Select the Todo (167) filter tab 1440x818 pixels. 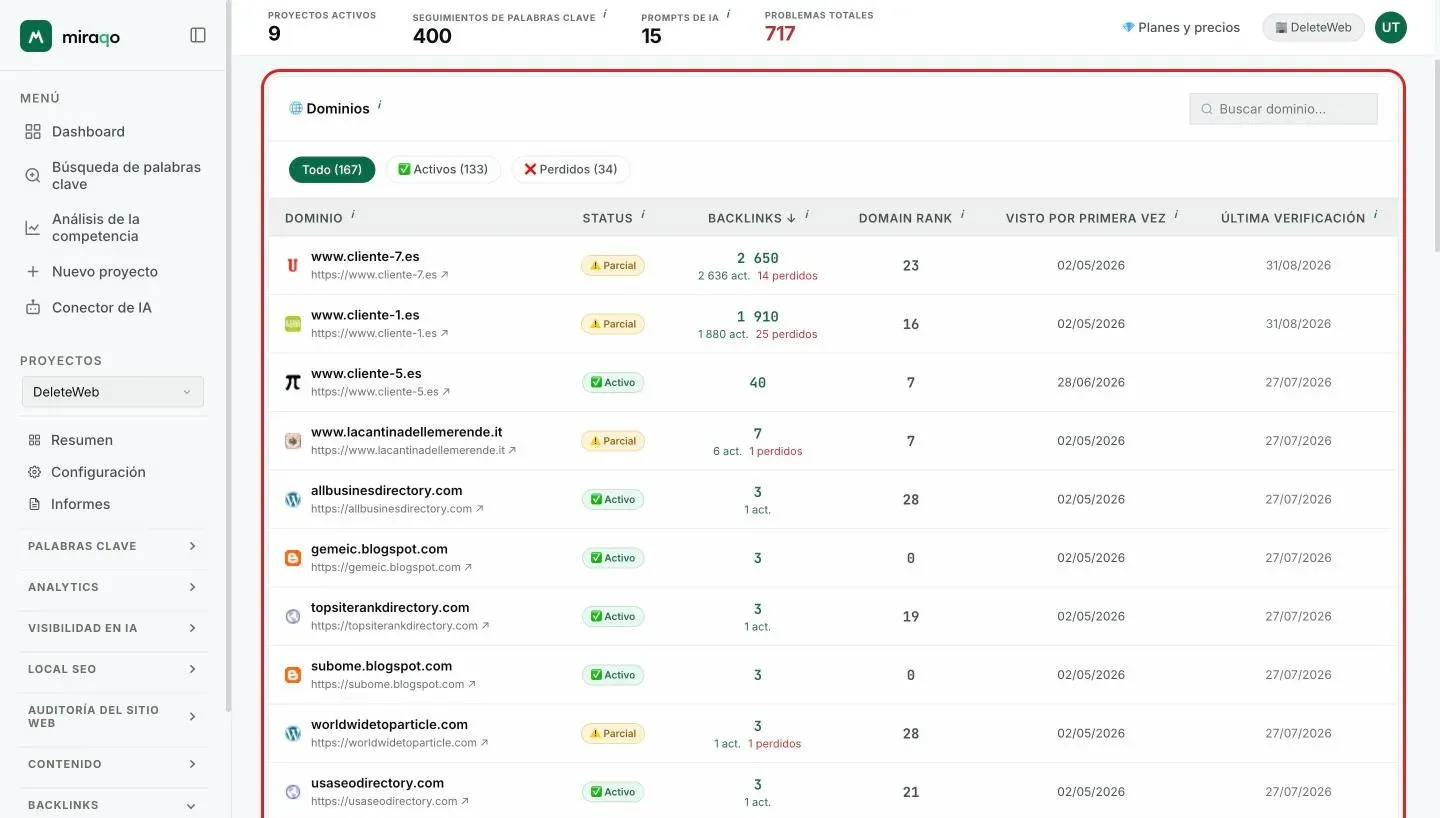(332, 169)
